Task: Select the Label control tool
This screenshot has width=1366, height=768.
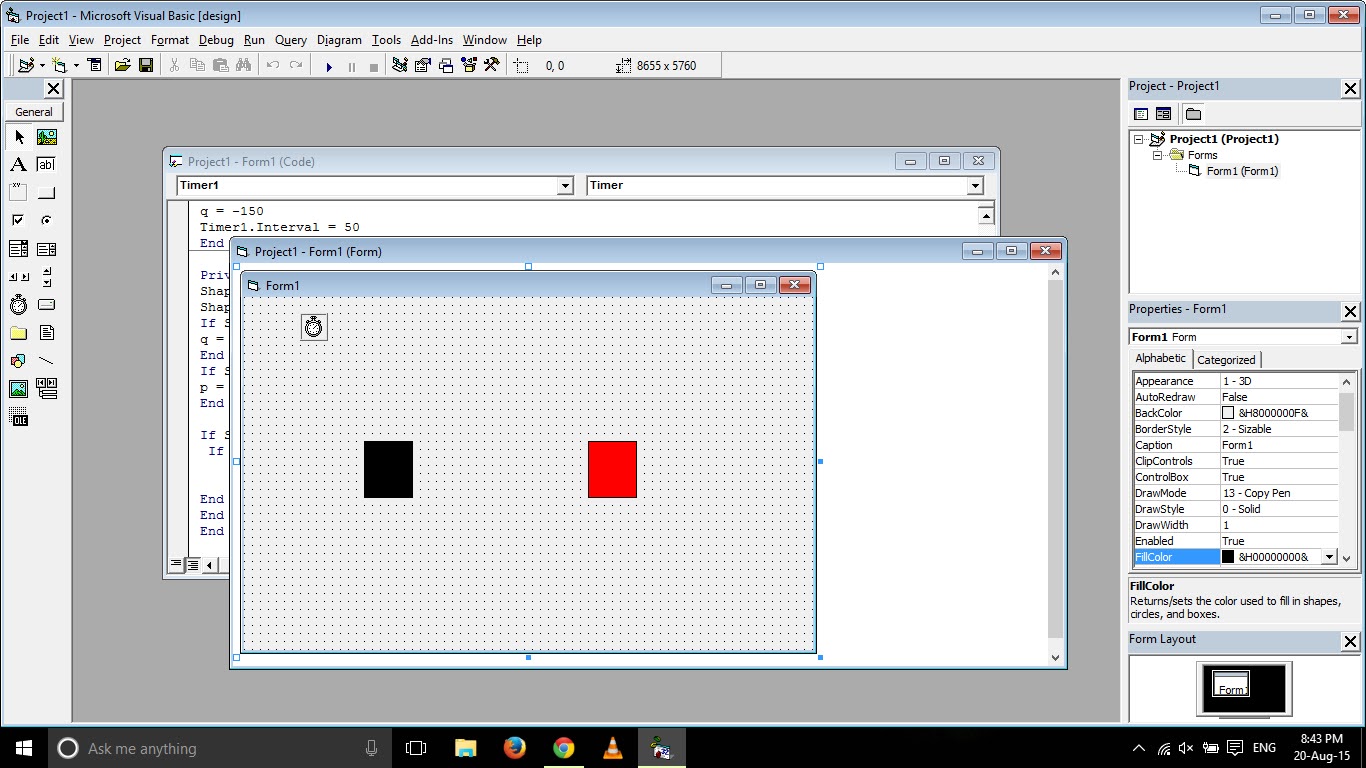Action: click(x=18, y=164)
